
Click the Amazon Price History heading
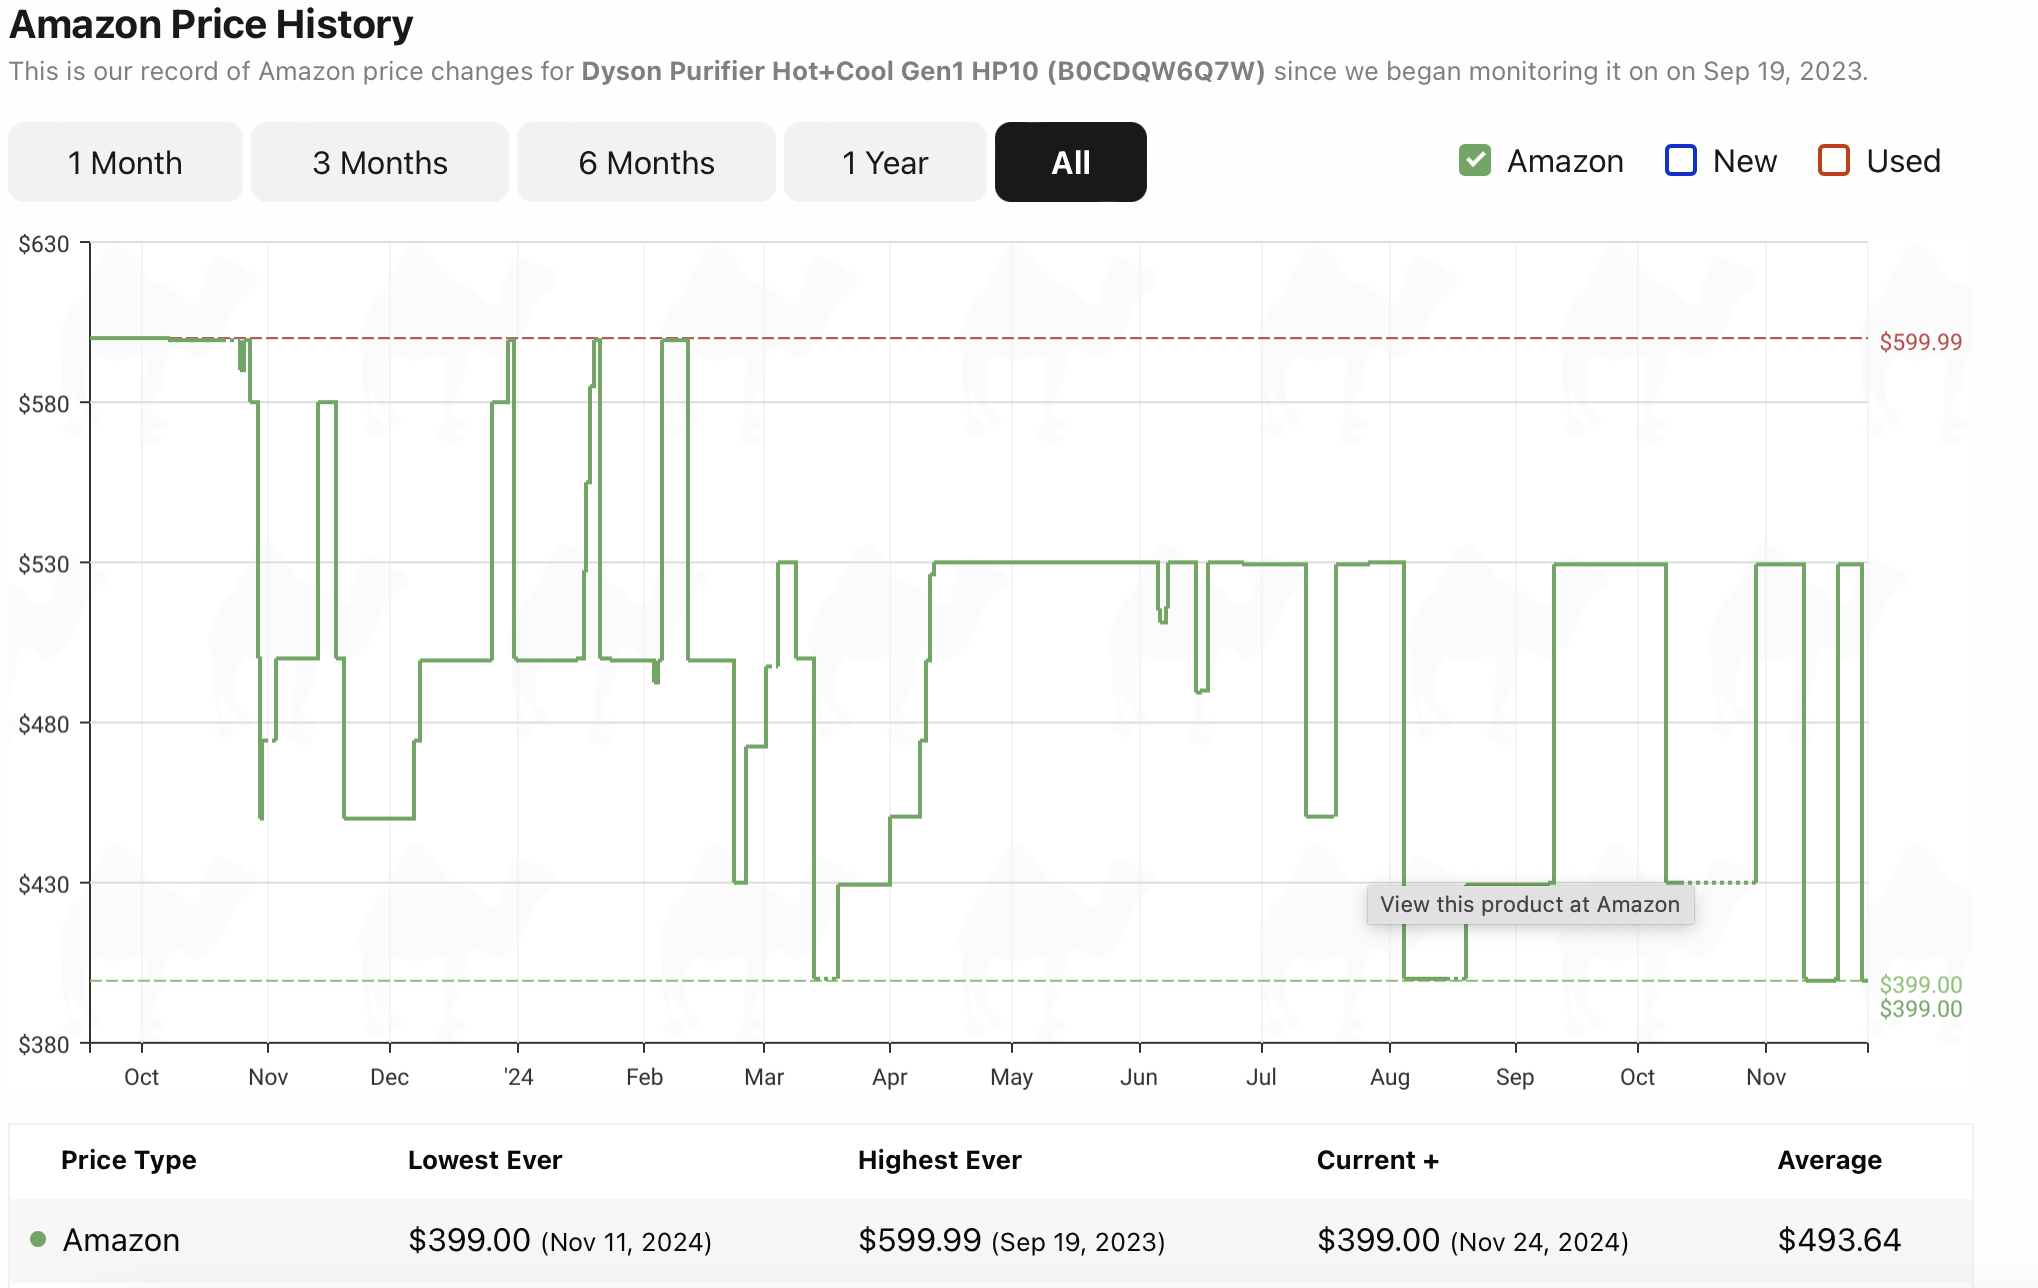(211, 24)
